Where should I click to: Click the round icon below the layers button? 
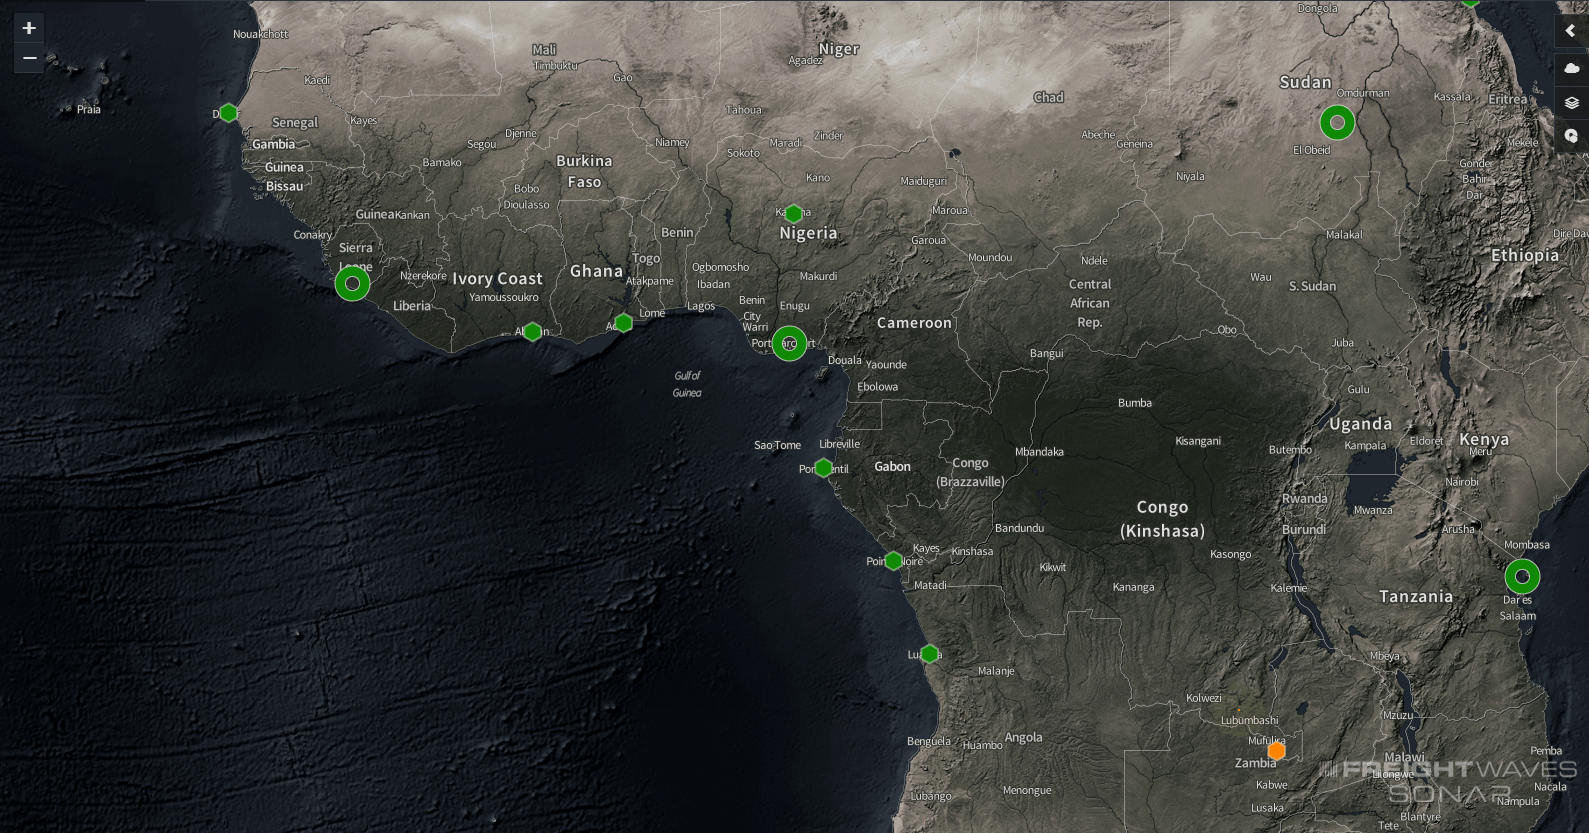tap(1571, 136)
